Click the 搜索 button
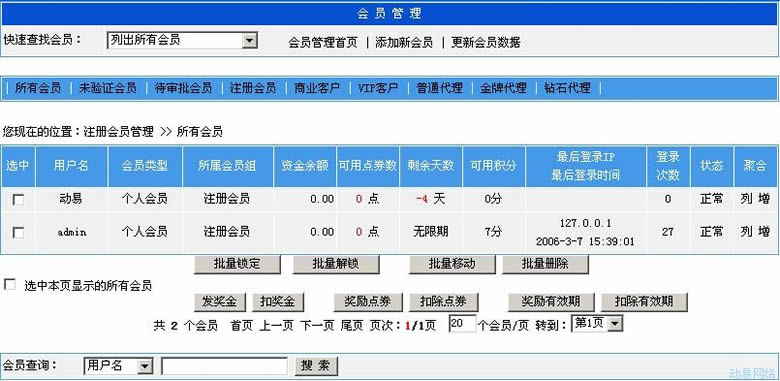 [316, 366]
